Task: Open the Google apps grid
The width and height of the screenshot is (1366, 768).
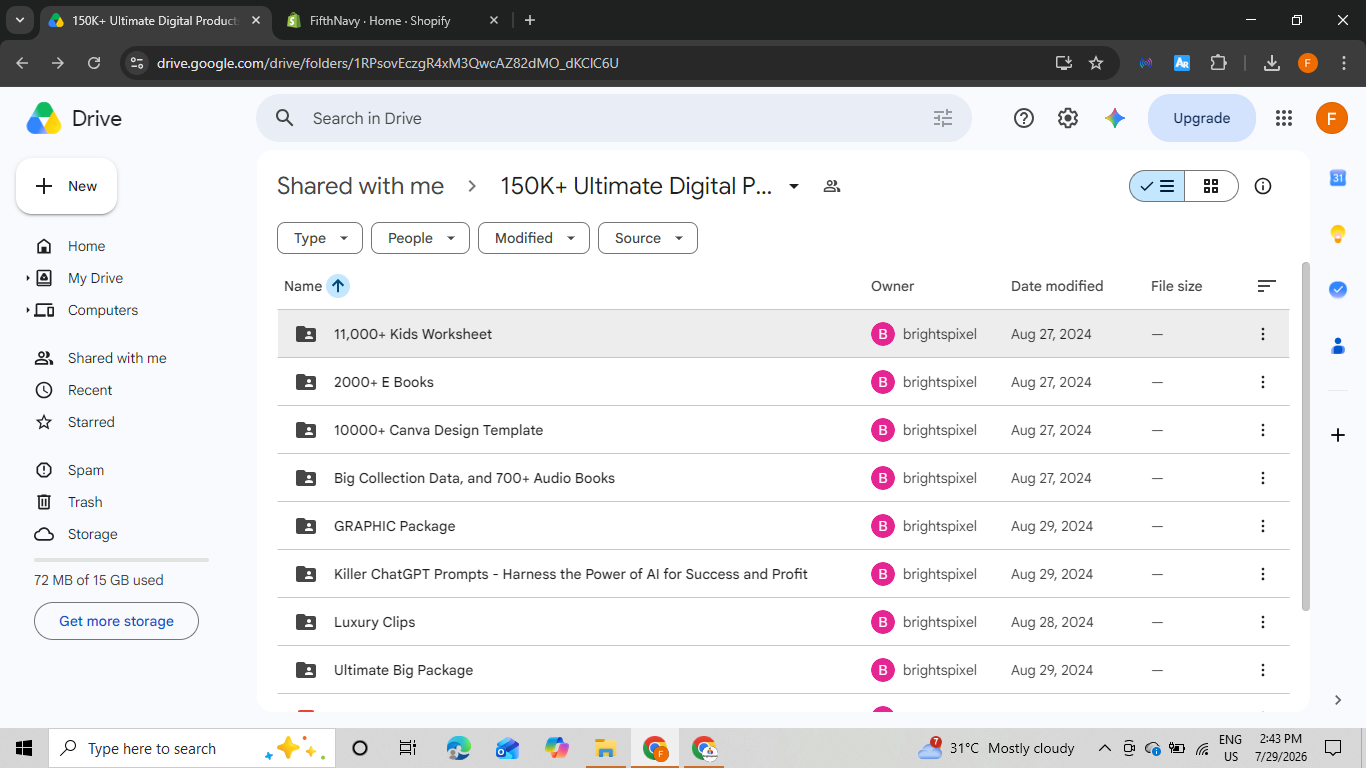Action: pos(1284,118)
